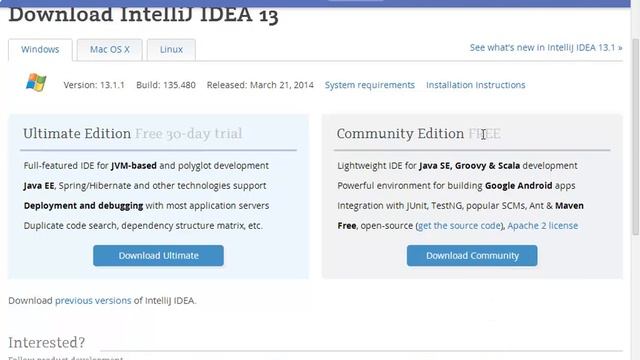Open See what's new in IntelliJ IDEA 13.1

(546, 48)
